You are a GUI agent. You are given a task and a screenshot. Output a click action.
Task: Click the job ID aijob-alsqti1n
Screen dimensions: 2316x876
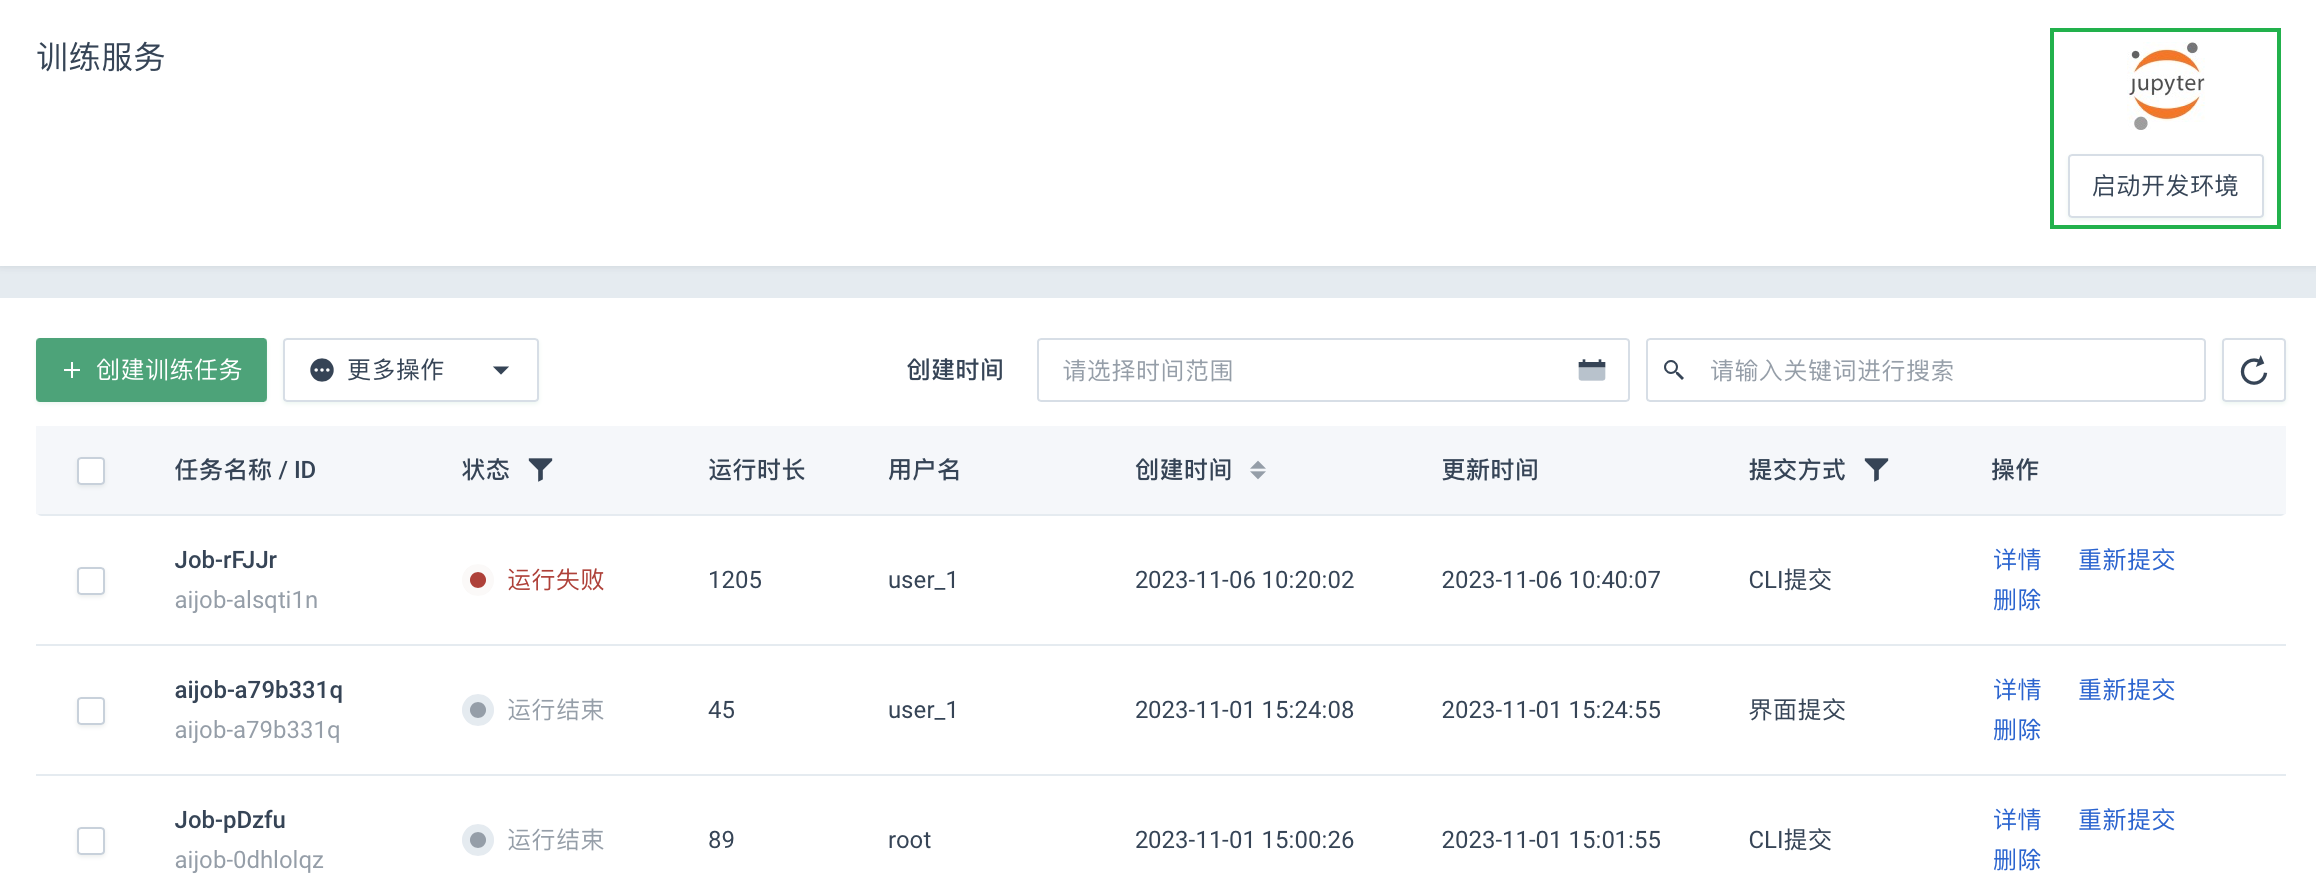pyautogui.click(x=246, y=600)
